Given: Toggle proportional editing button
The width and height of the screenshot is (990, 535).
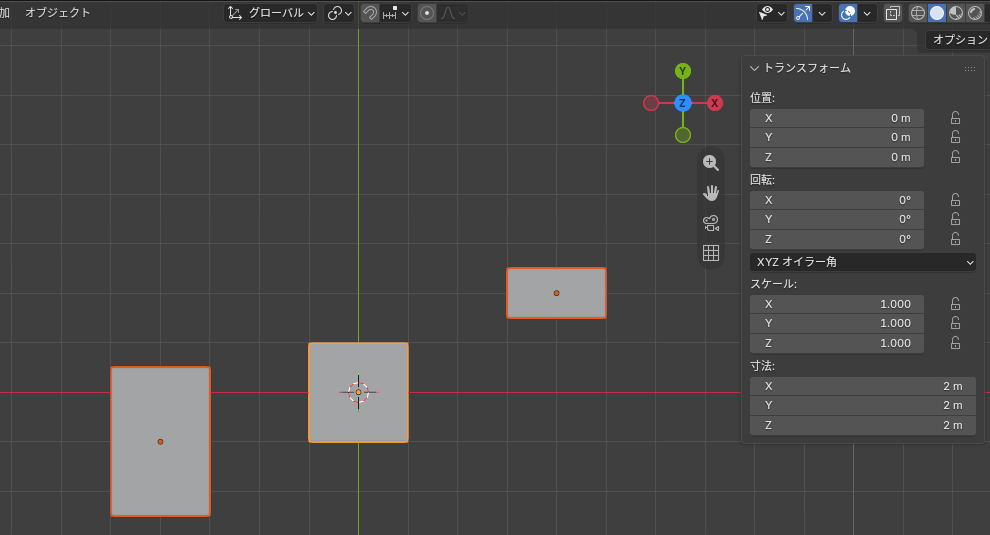Looking at the screenshot, I should pyautogui.click(x=427, y=13).
